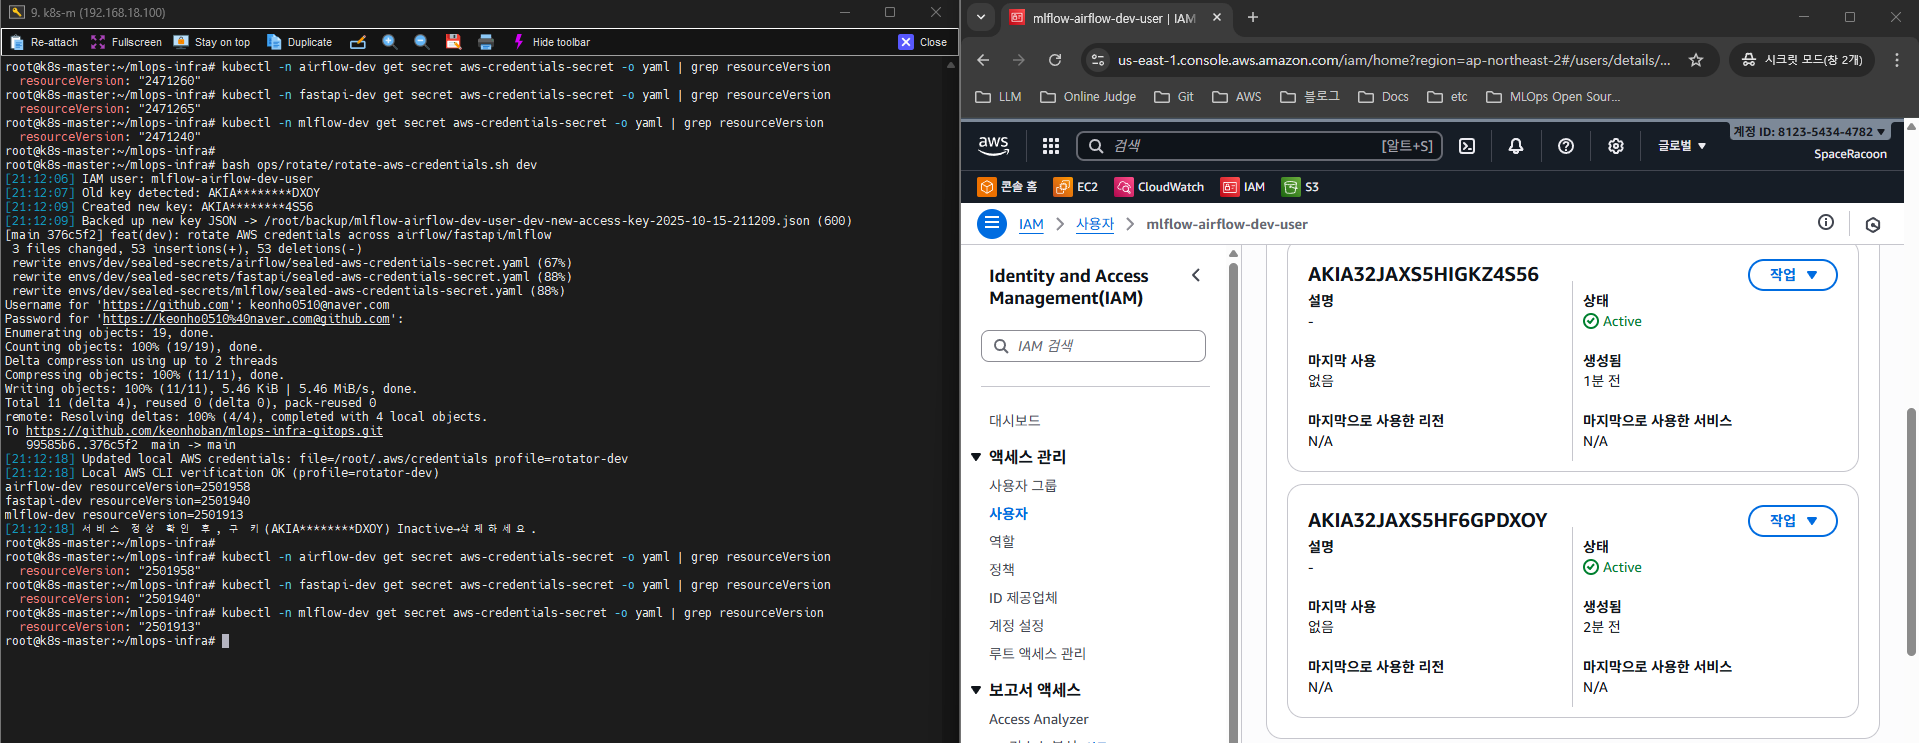
Task: Switch the terminal to Fullscreen
Action: [x=126, y=42]
